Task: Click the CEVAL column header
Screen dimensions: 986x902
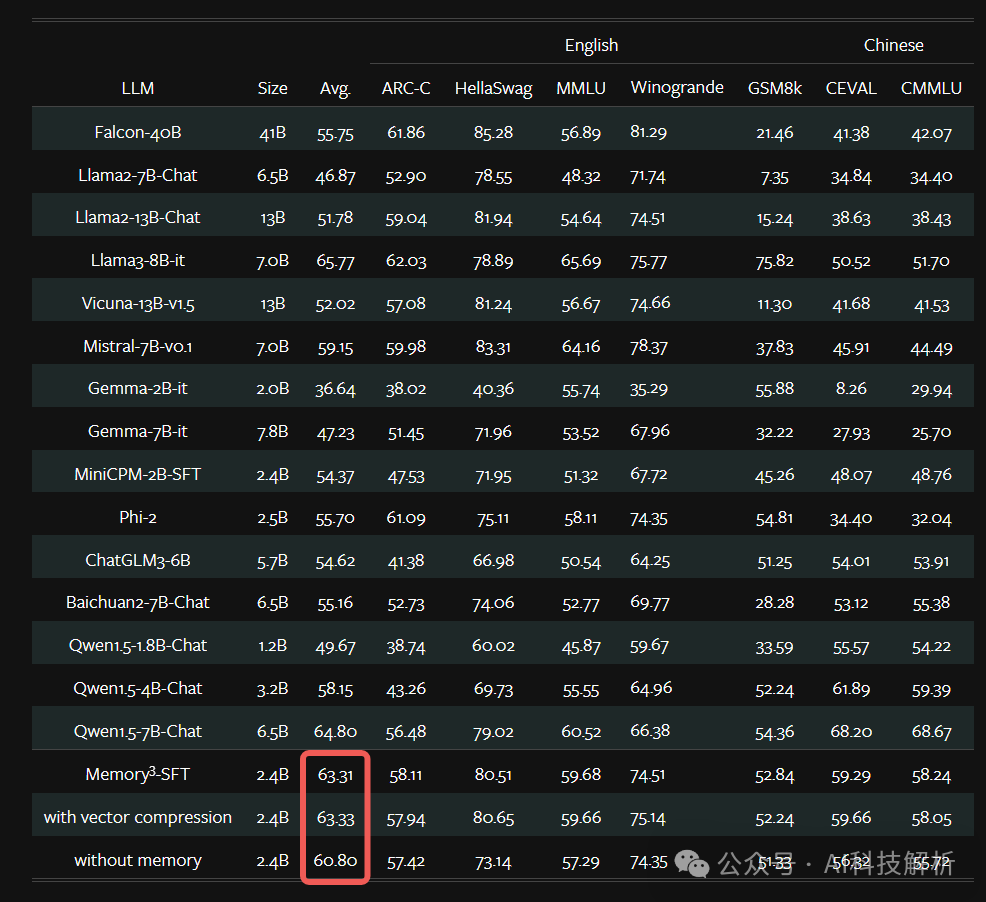Action: pyautogui.click(x=851, y=88)
